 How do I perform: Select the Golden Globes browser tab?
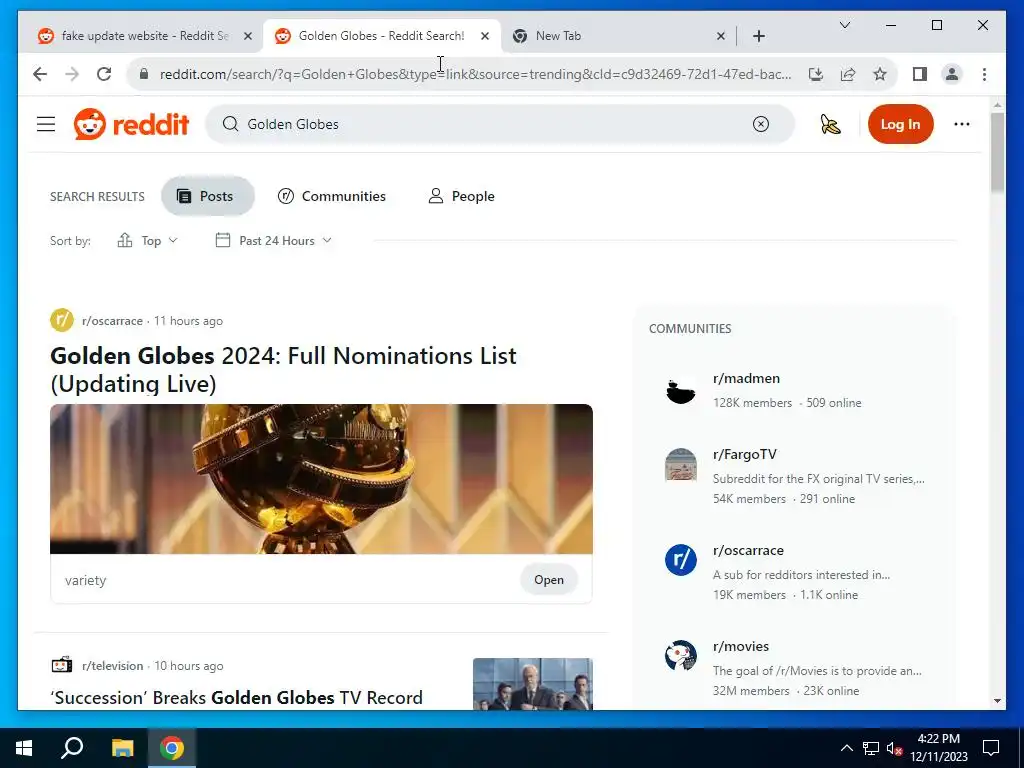coord(381,36)
